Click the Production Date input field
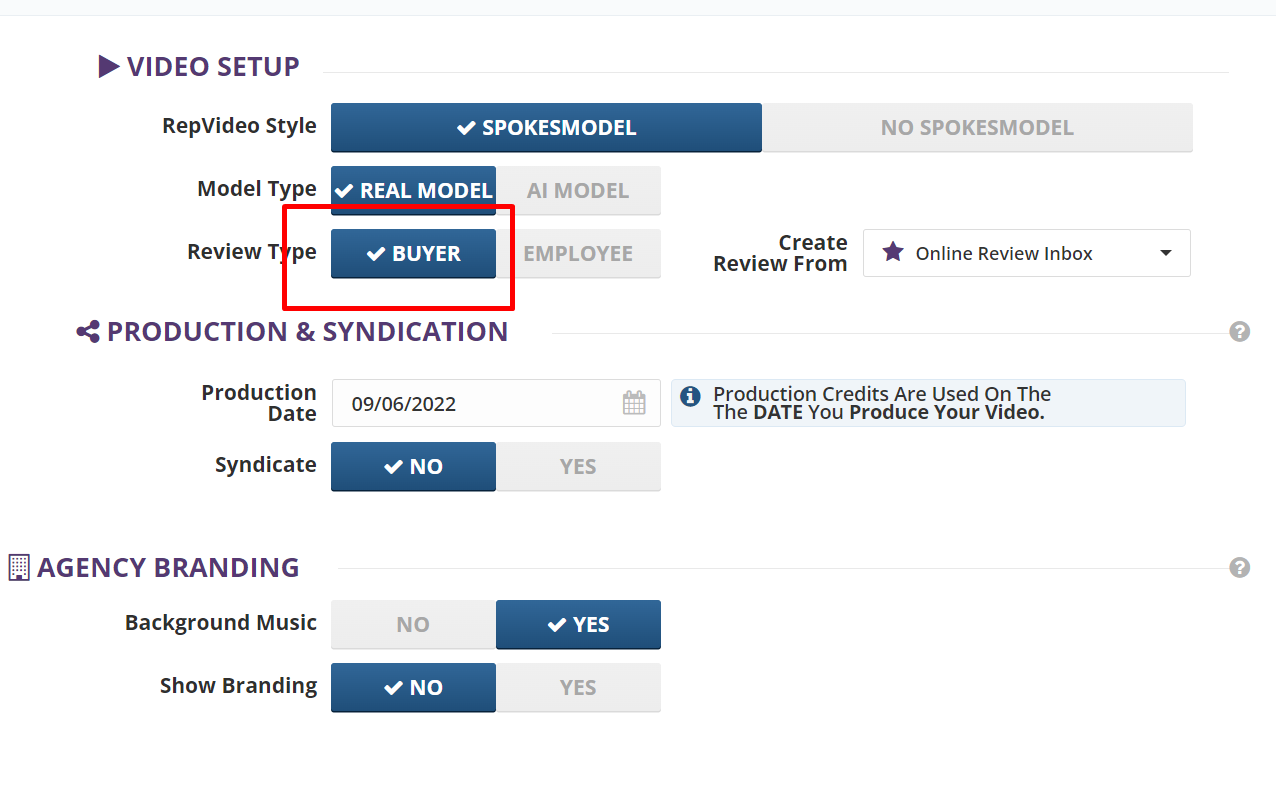 pos(480,404)
